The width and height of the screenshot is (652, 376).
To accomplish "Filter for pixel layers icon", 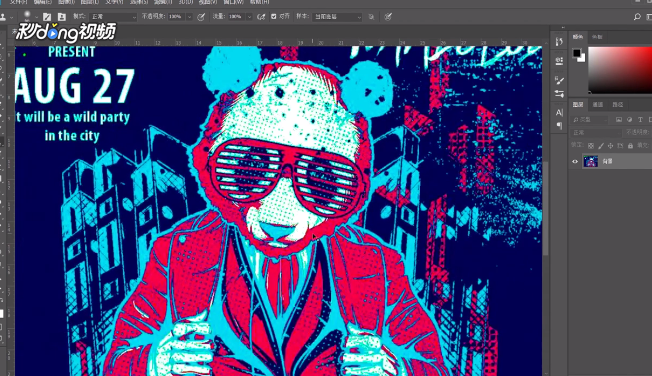I will pyautogui.click(x=619, y=120).
